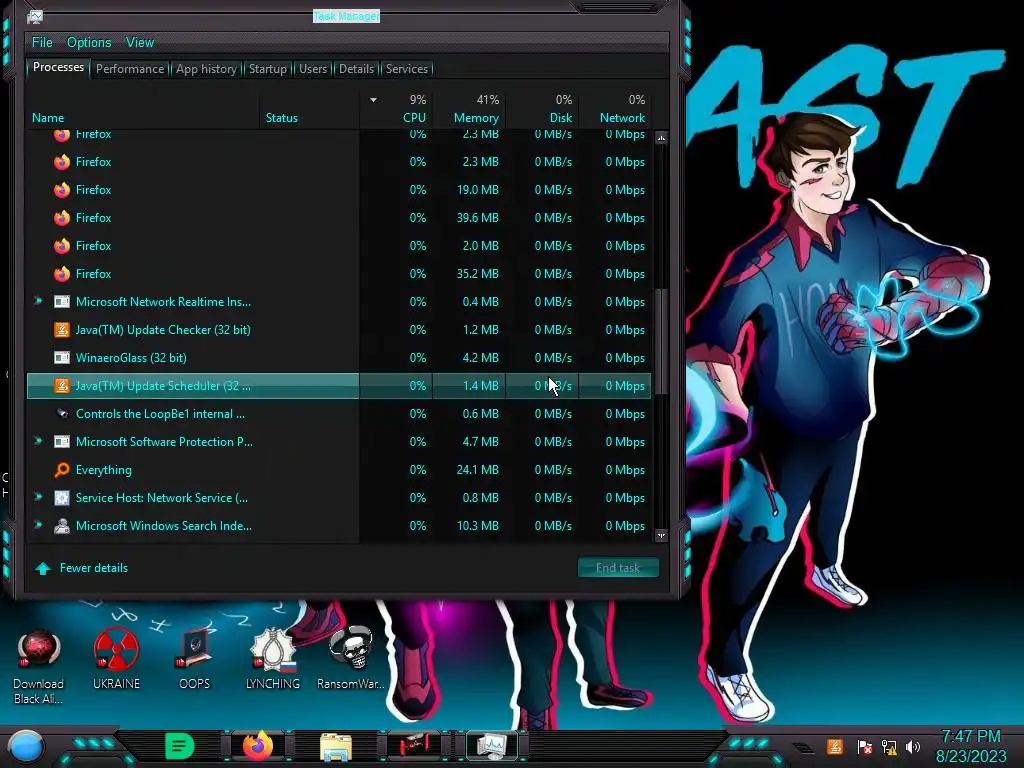Click Firefox icon in the 39.6 MB row
This screenshot has height=768, width=1024.
[62, 218]
